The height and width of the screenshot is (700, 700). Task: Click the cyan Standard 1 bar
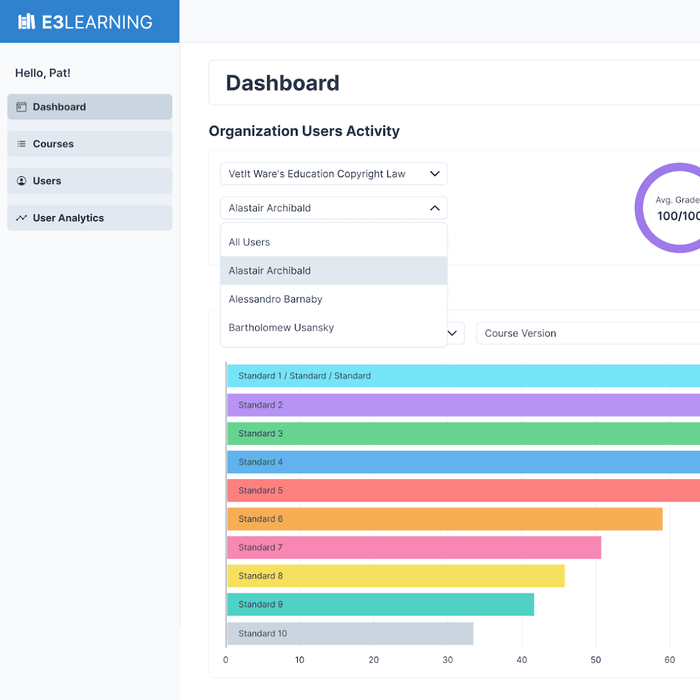(x=463, y=376)
